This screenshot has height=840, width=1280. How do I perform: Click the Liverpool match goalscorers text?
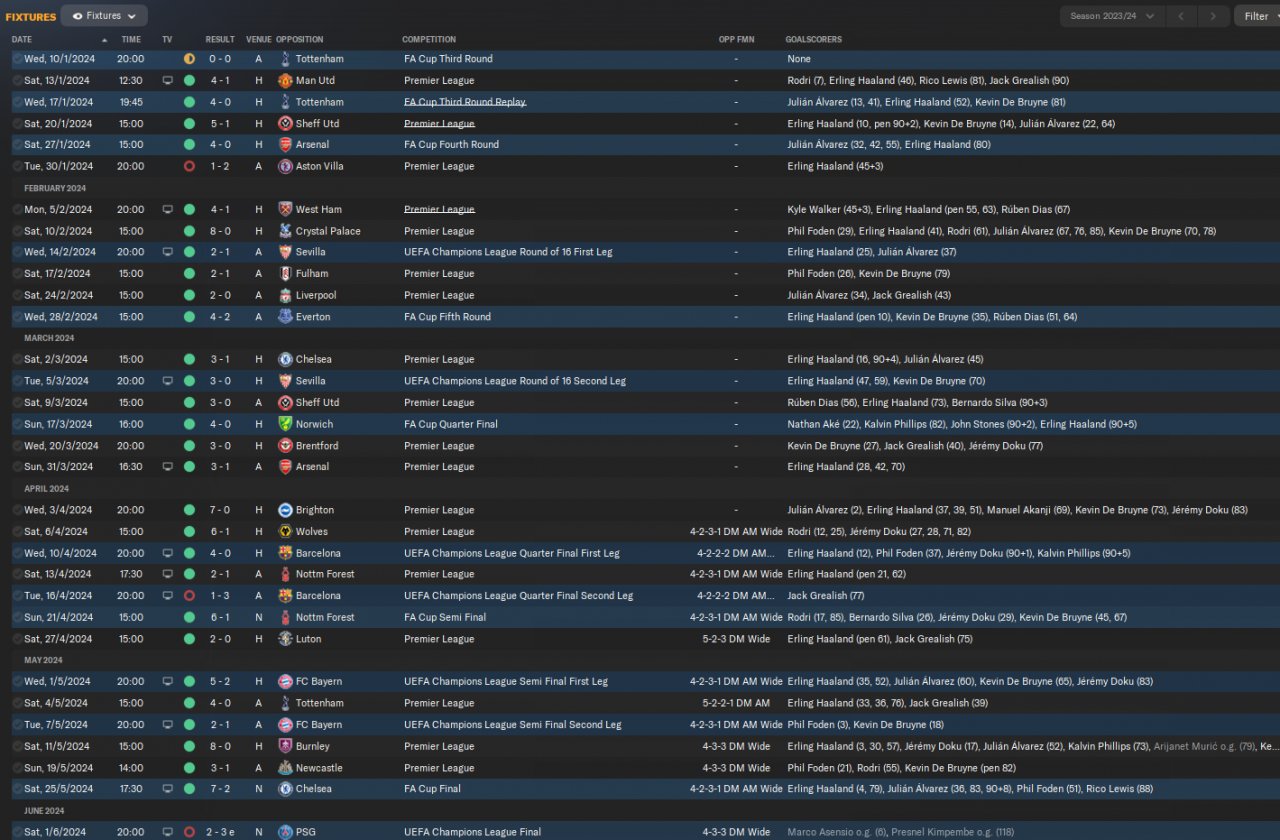coord(869,296)
